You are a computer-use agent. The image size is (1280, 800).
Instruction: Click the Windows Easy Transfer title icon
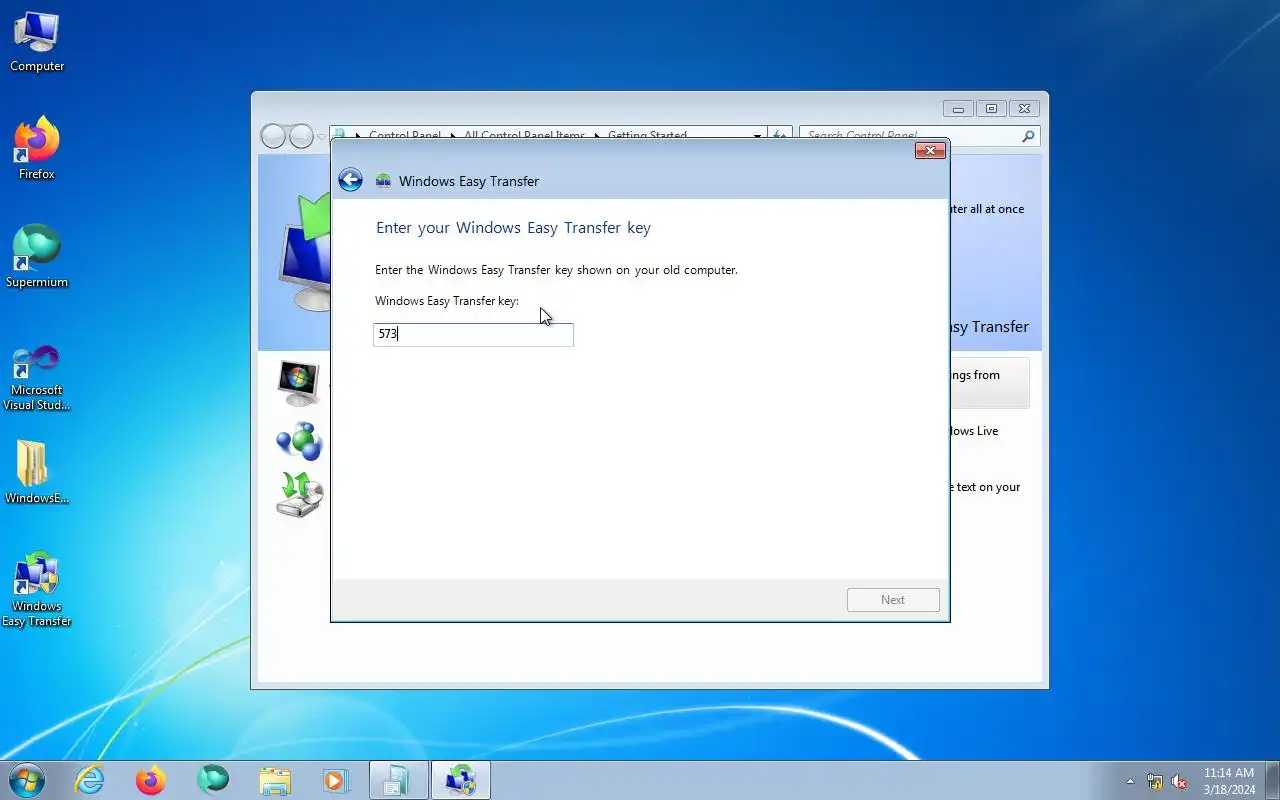pyautogui.click(x=383, y=181)
